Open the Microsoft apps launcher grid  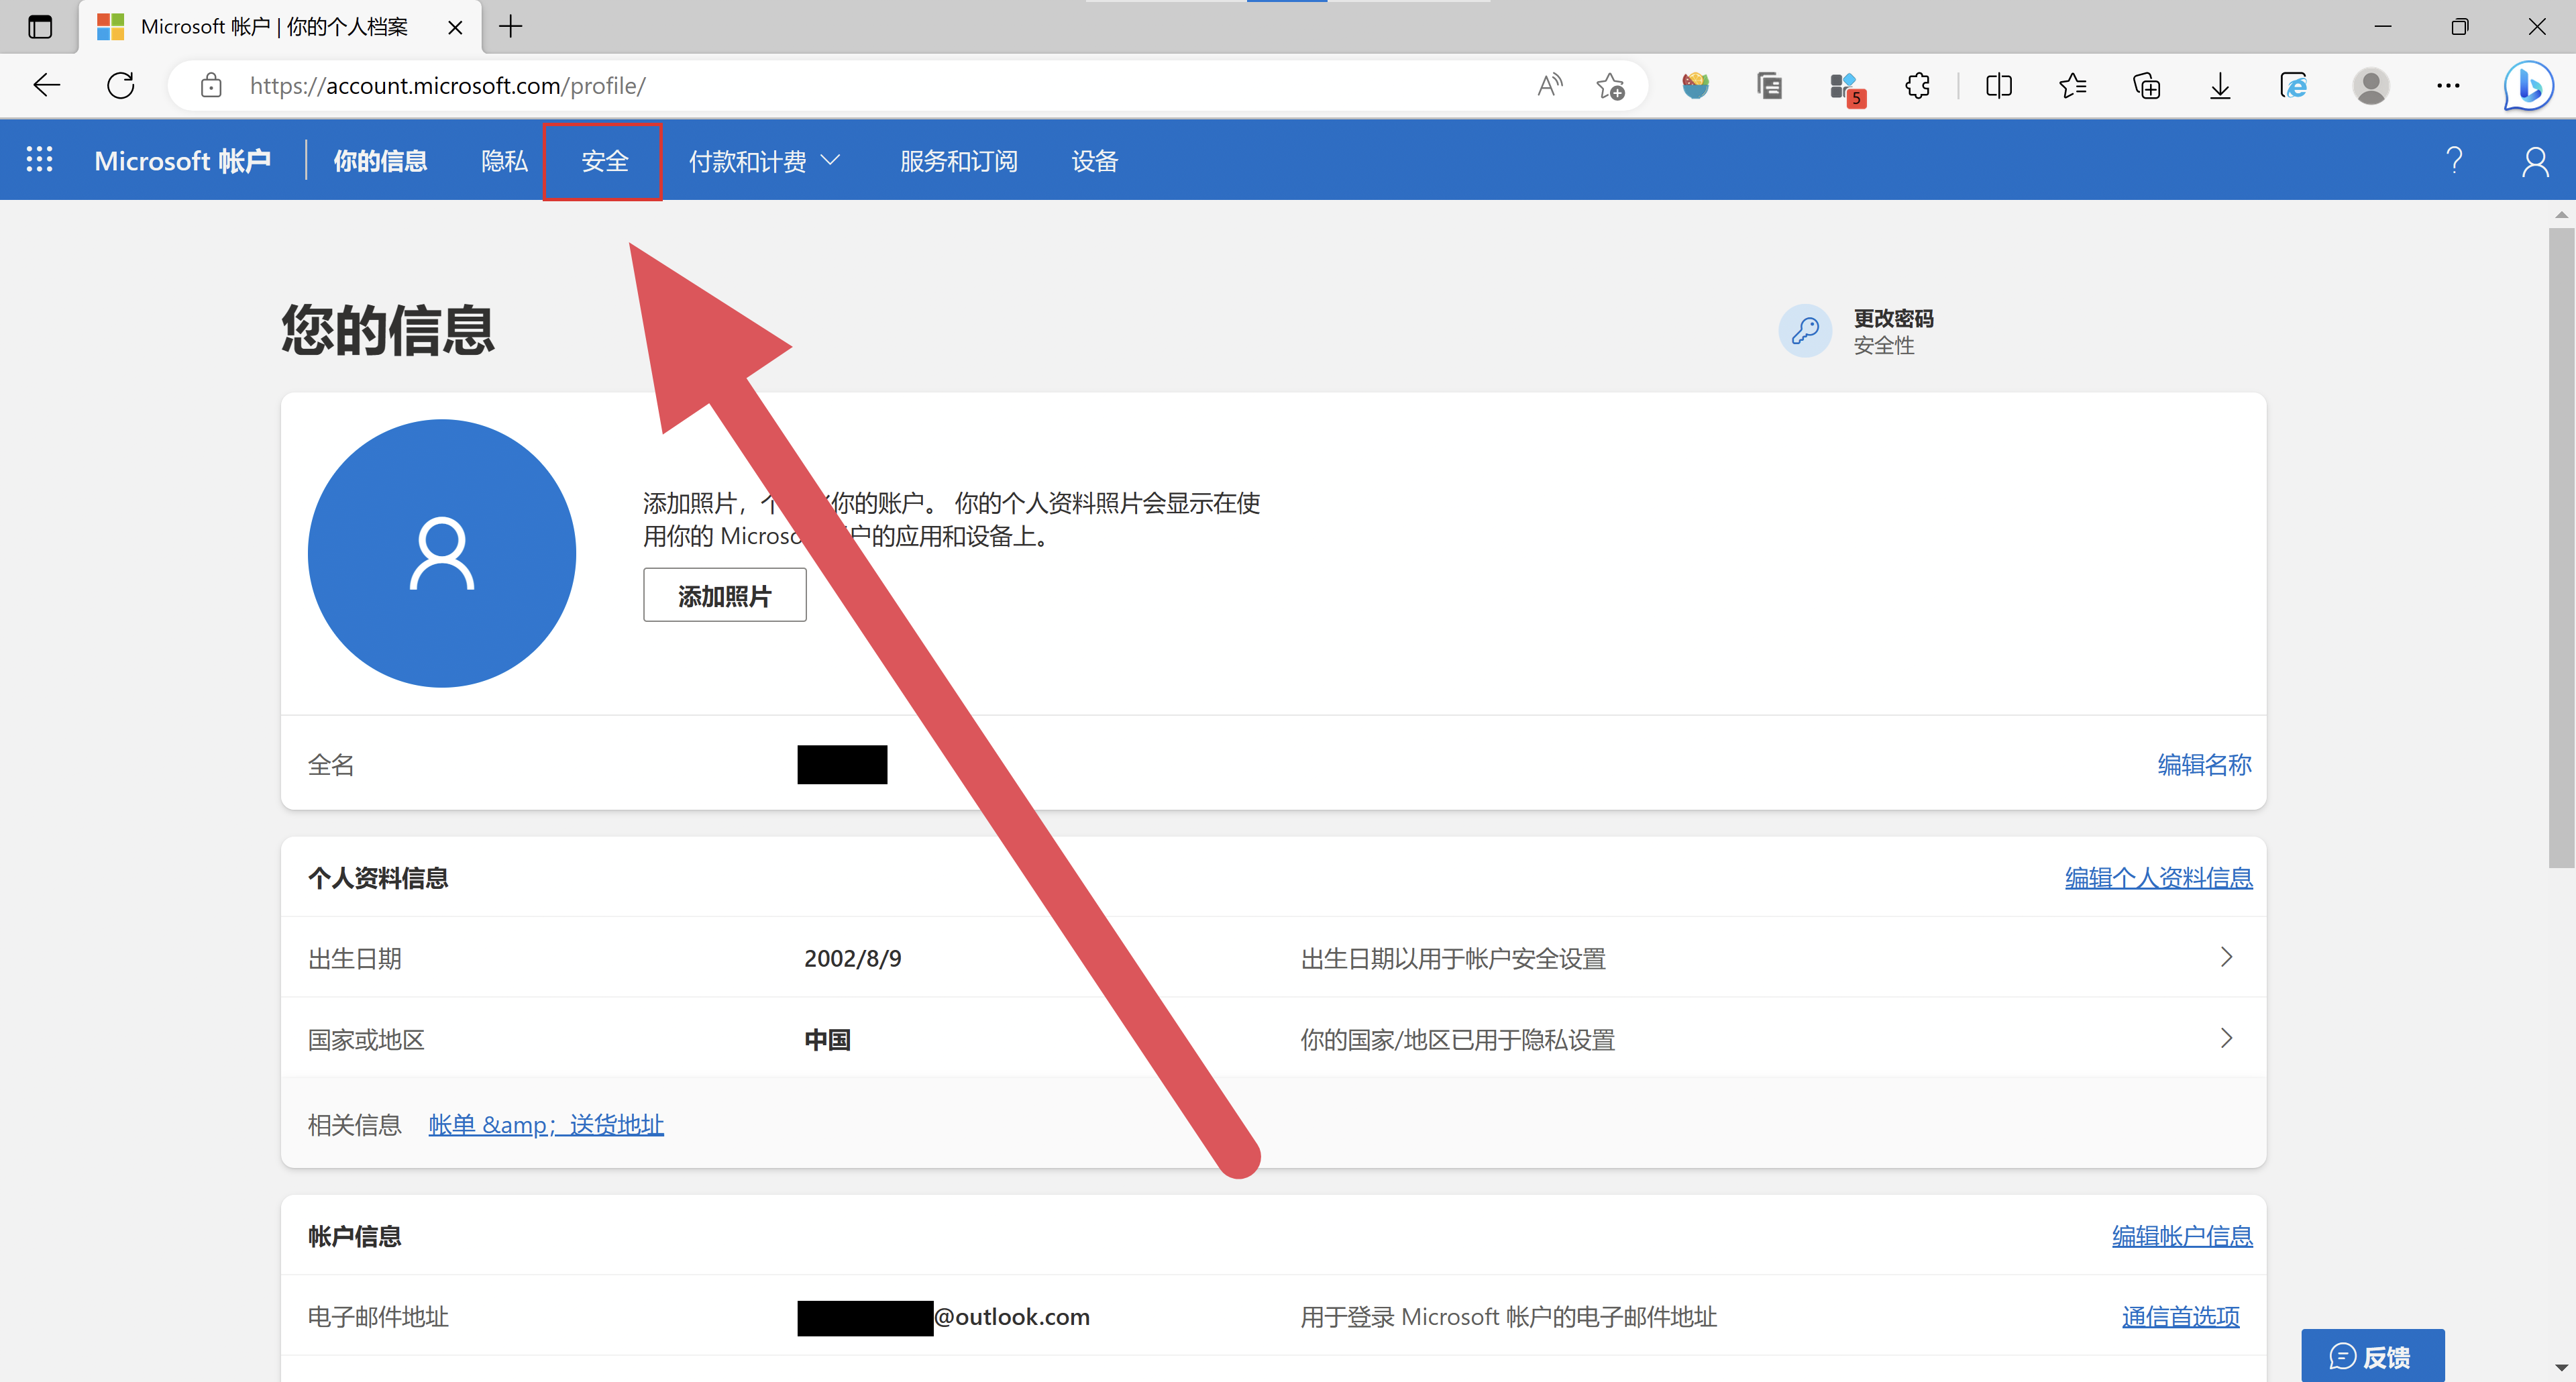coord(39,160)
